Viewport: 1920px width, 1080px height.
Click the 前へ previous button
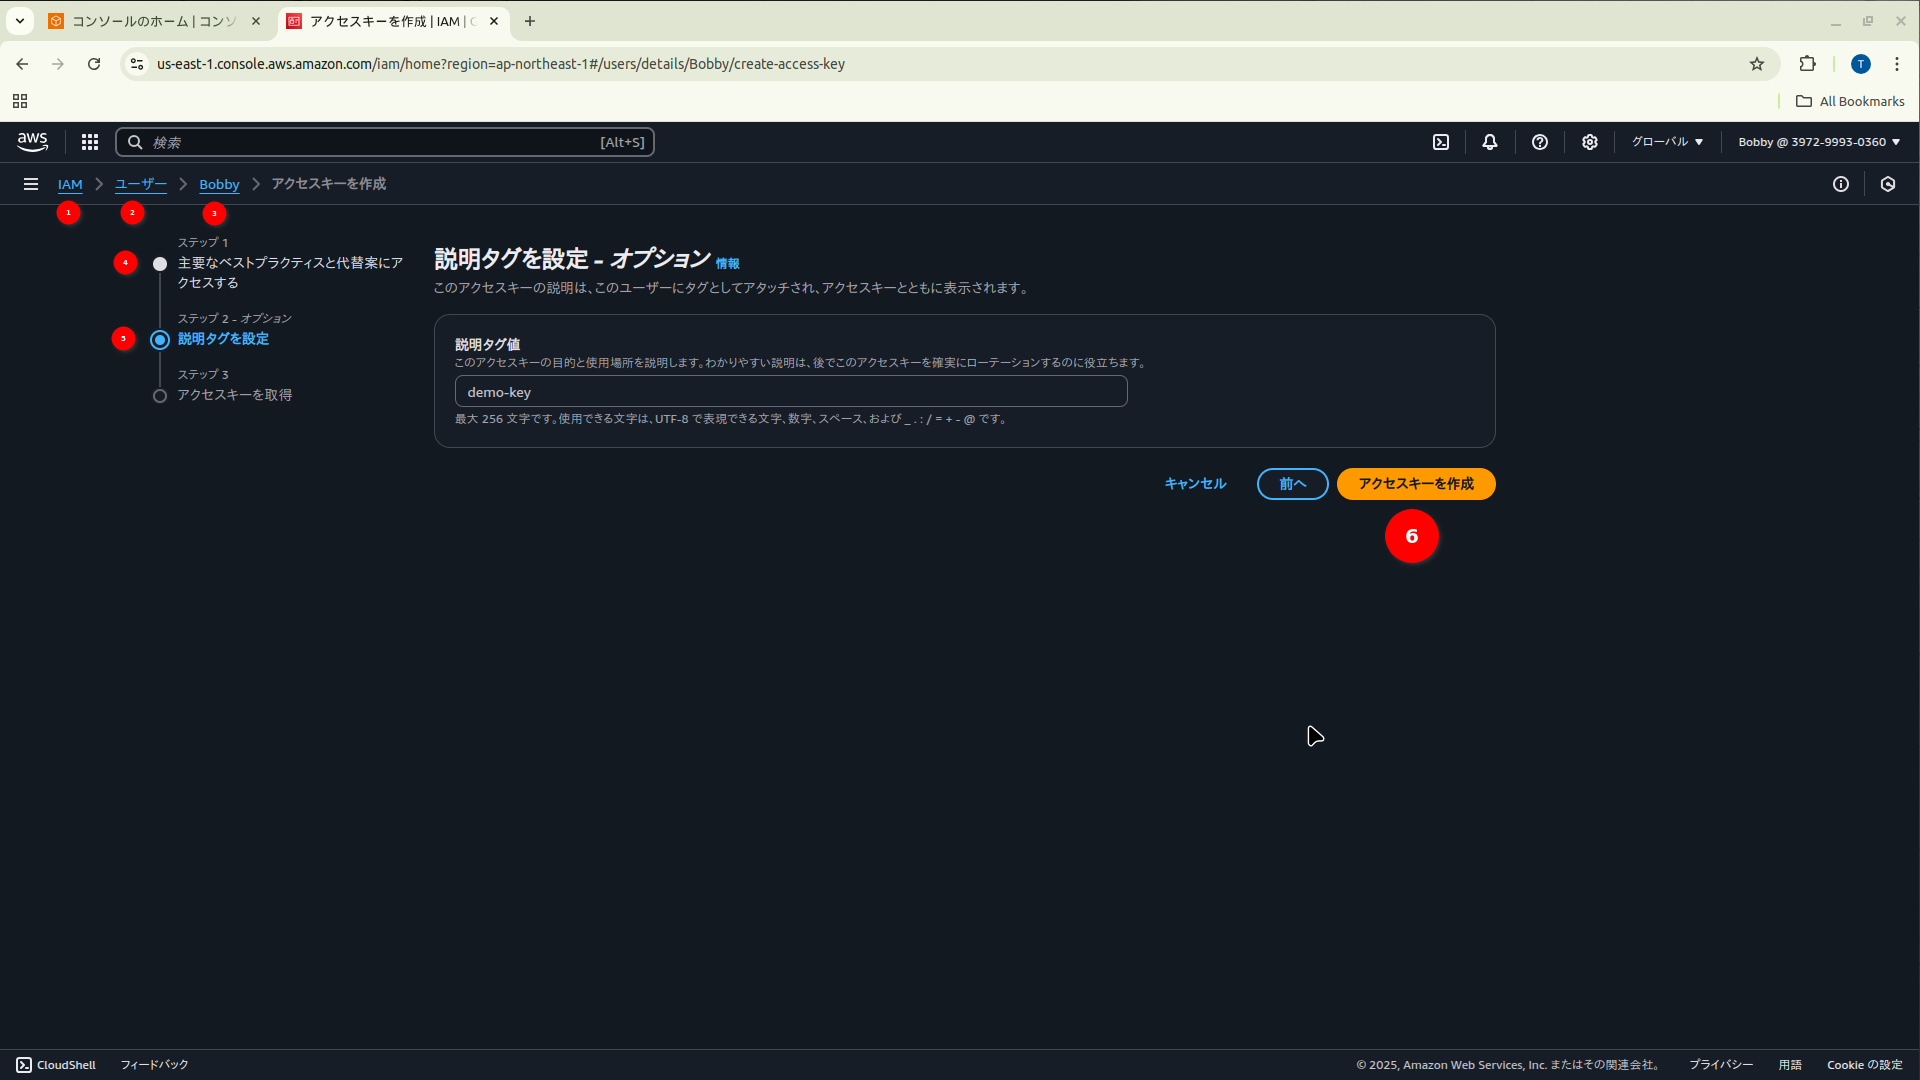1292,484
